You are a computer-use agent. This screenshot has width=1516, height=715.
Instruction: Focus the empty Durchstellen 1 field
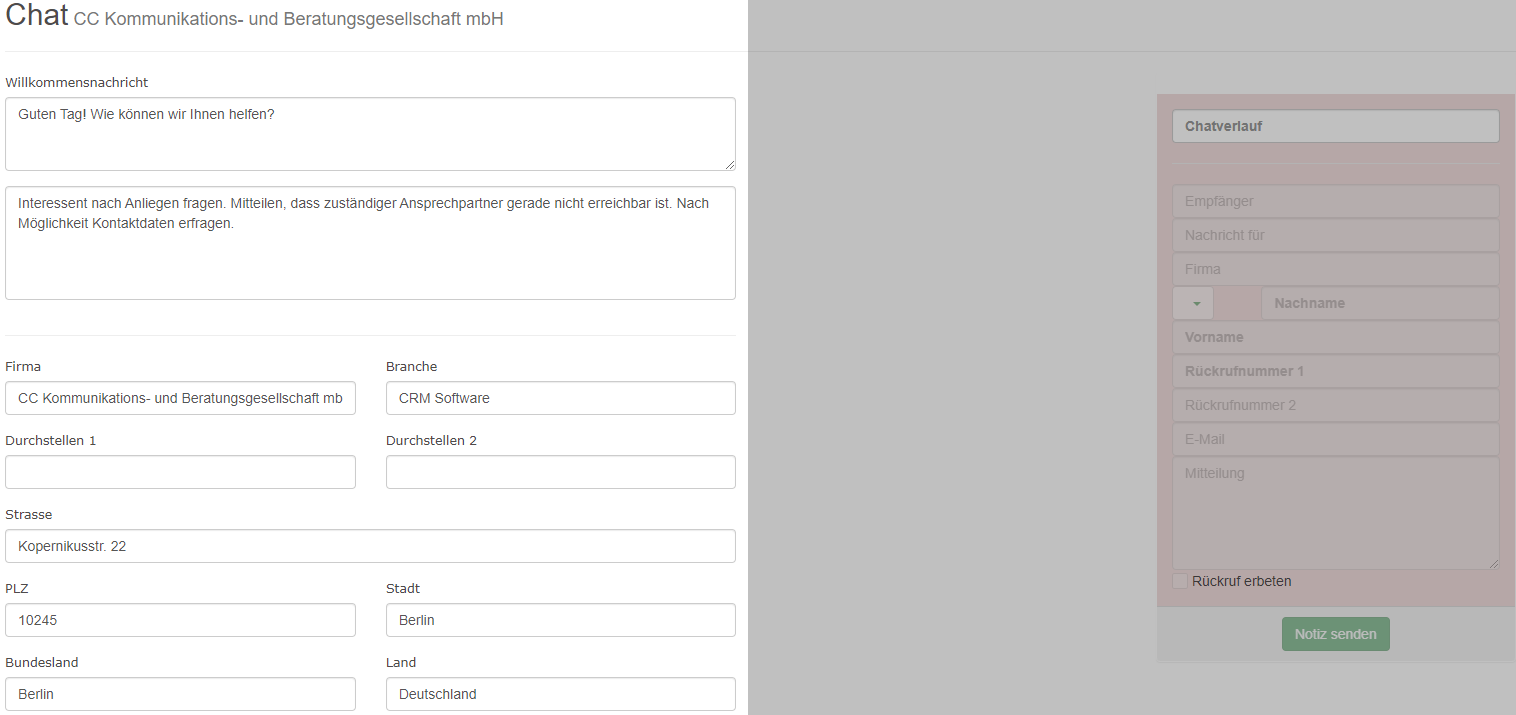click(180, 472)
